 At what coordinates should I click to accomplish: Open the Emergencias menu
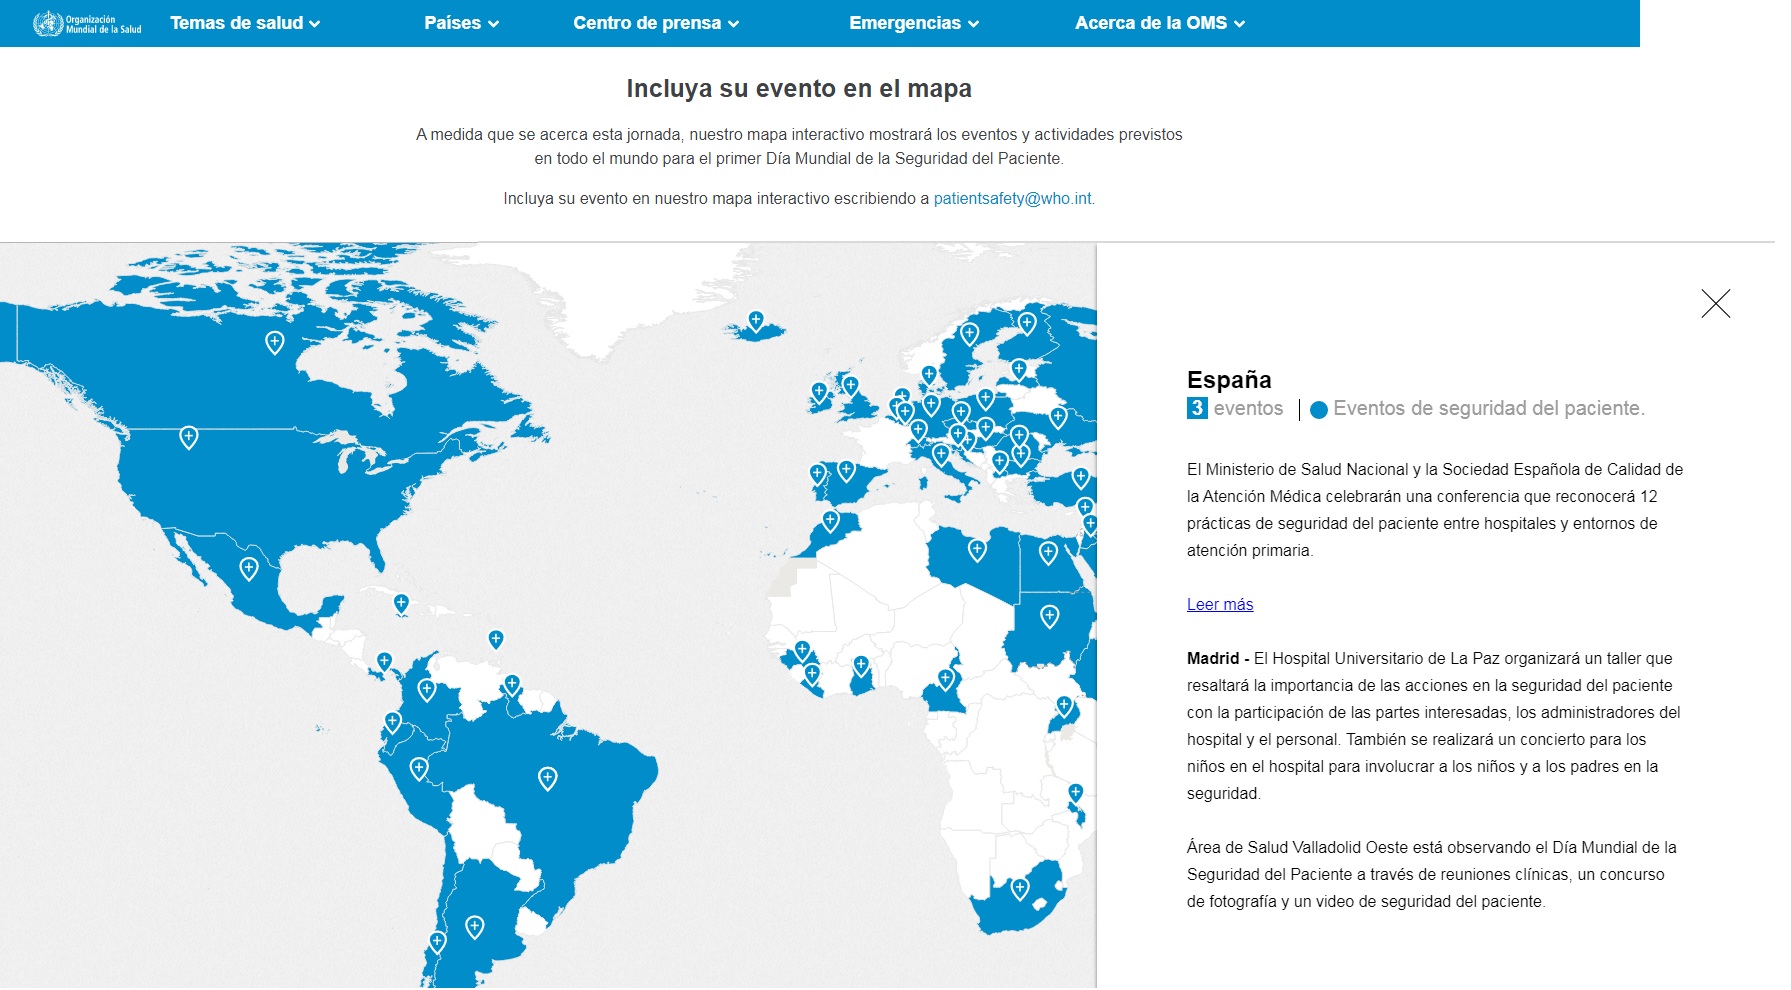click(x=914, y=23)
